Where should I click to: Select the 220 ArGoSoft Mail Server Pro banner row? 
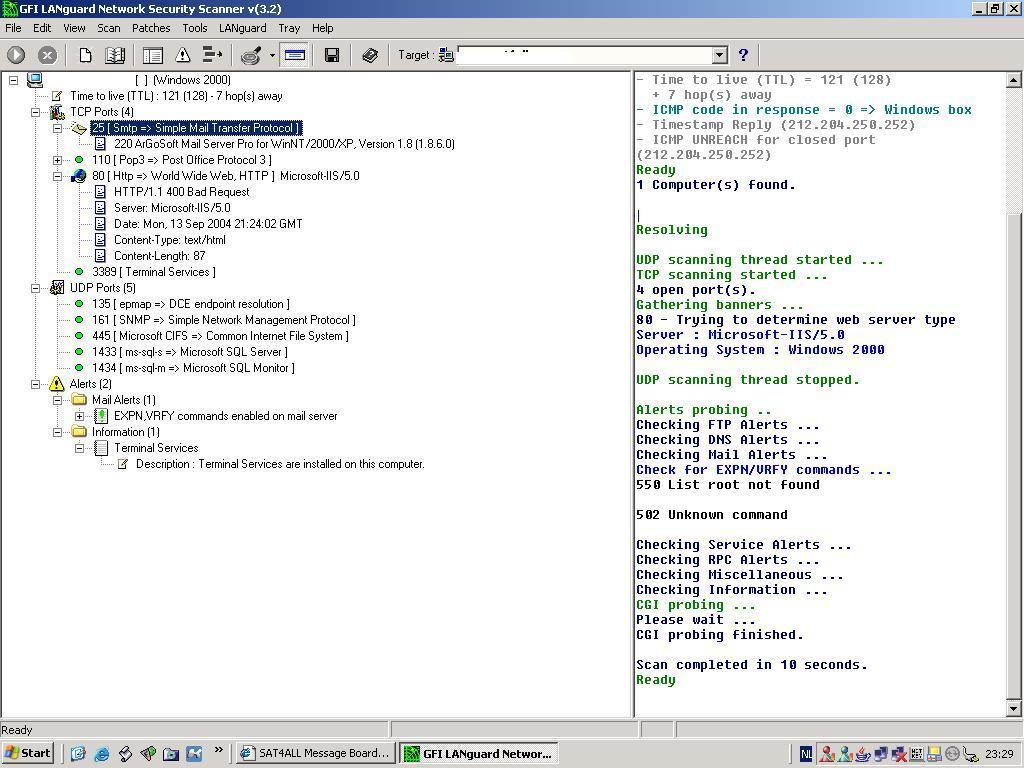pyautogui.click(x=284, y=144)
